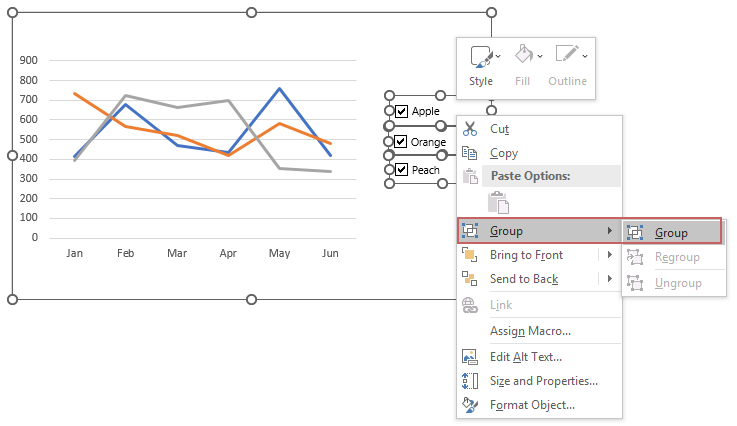Screen dimensions: 737x426
Task: Select Ungroup in the submenu
Action: 674,283
